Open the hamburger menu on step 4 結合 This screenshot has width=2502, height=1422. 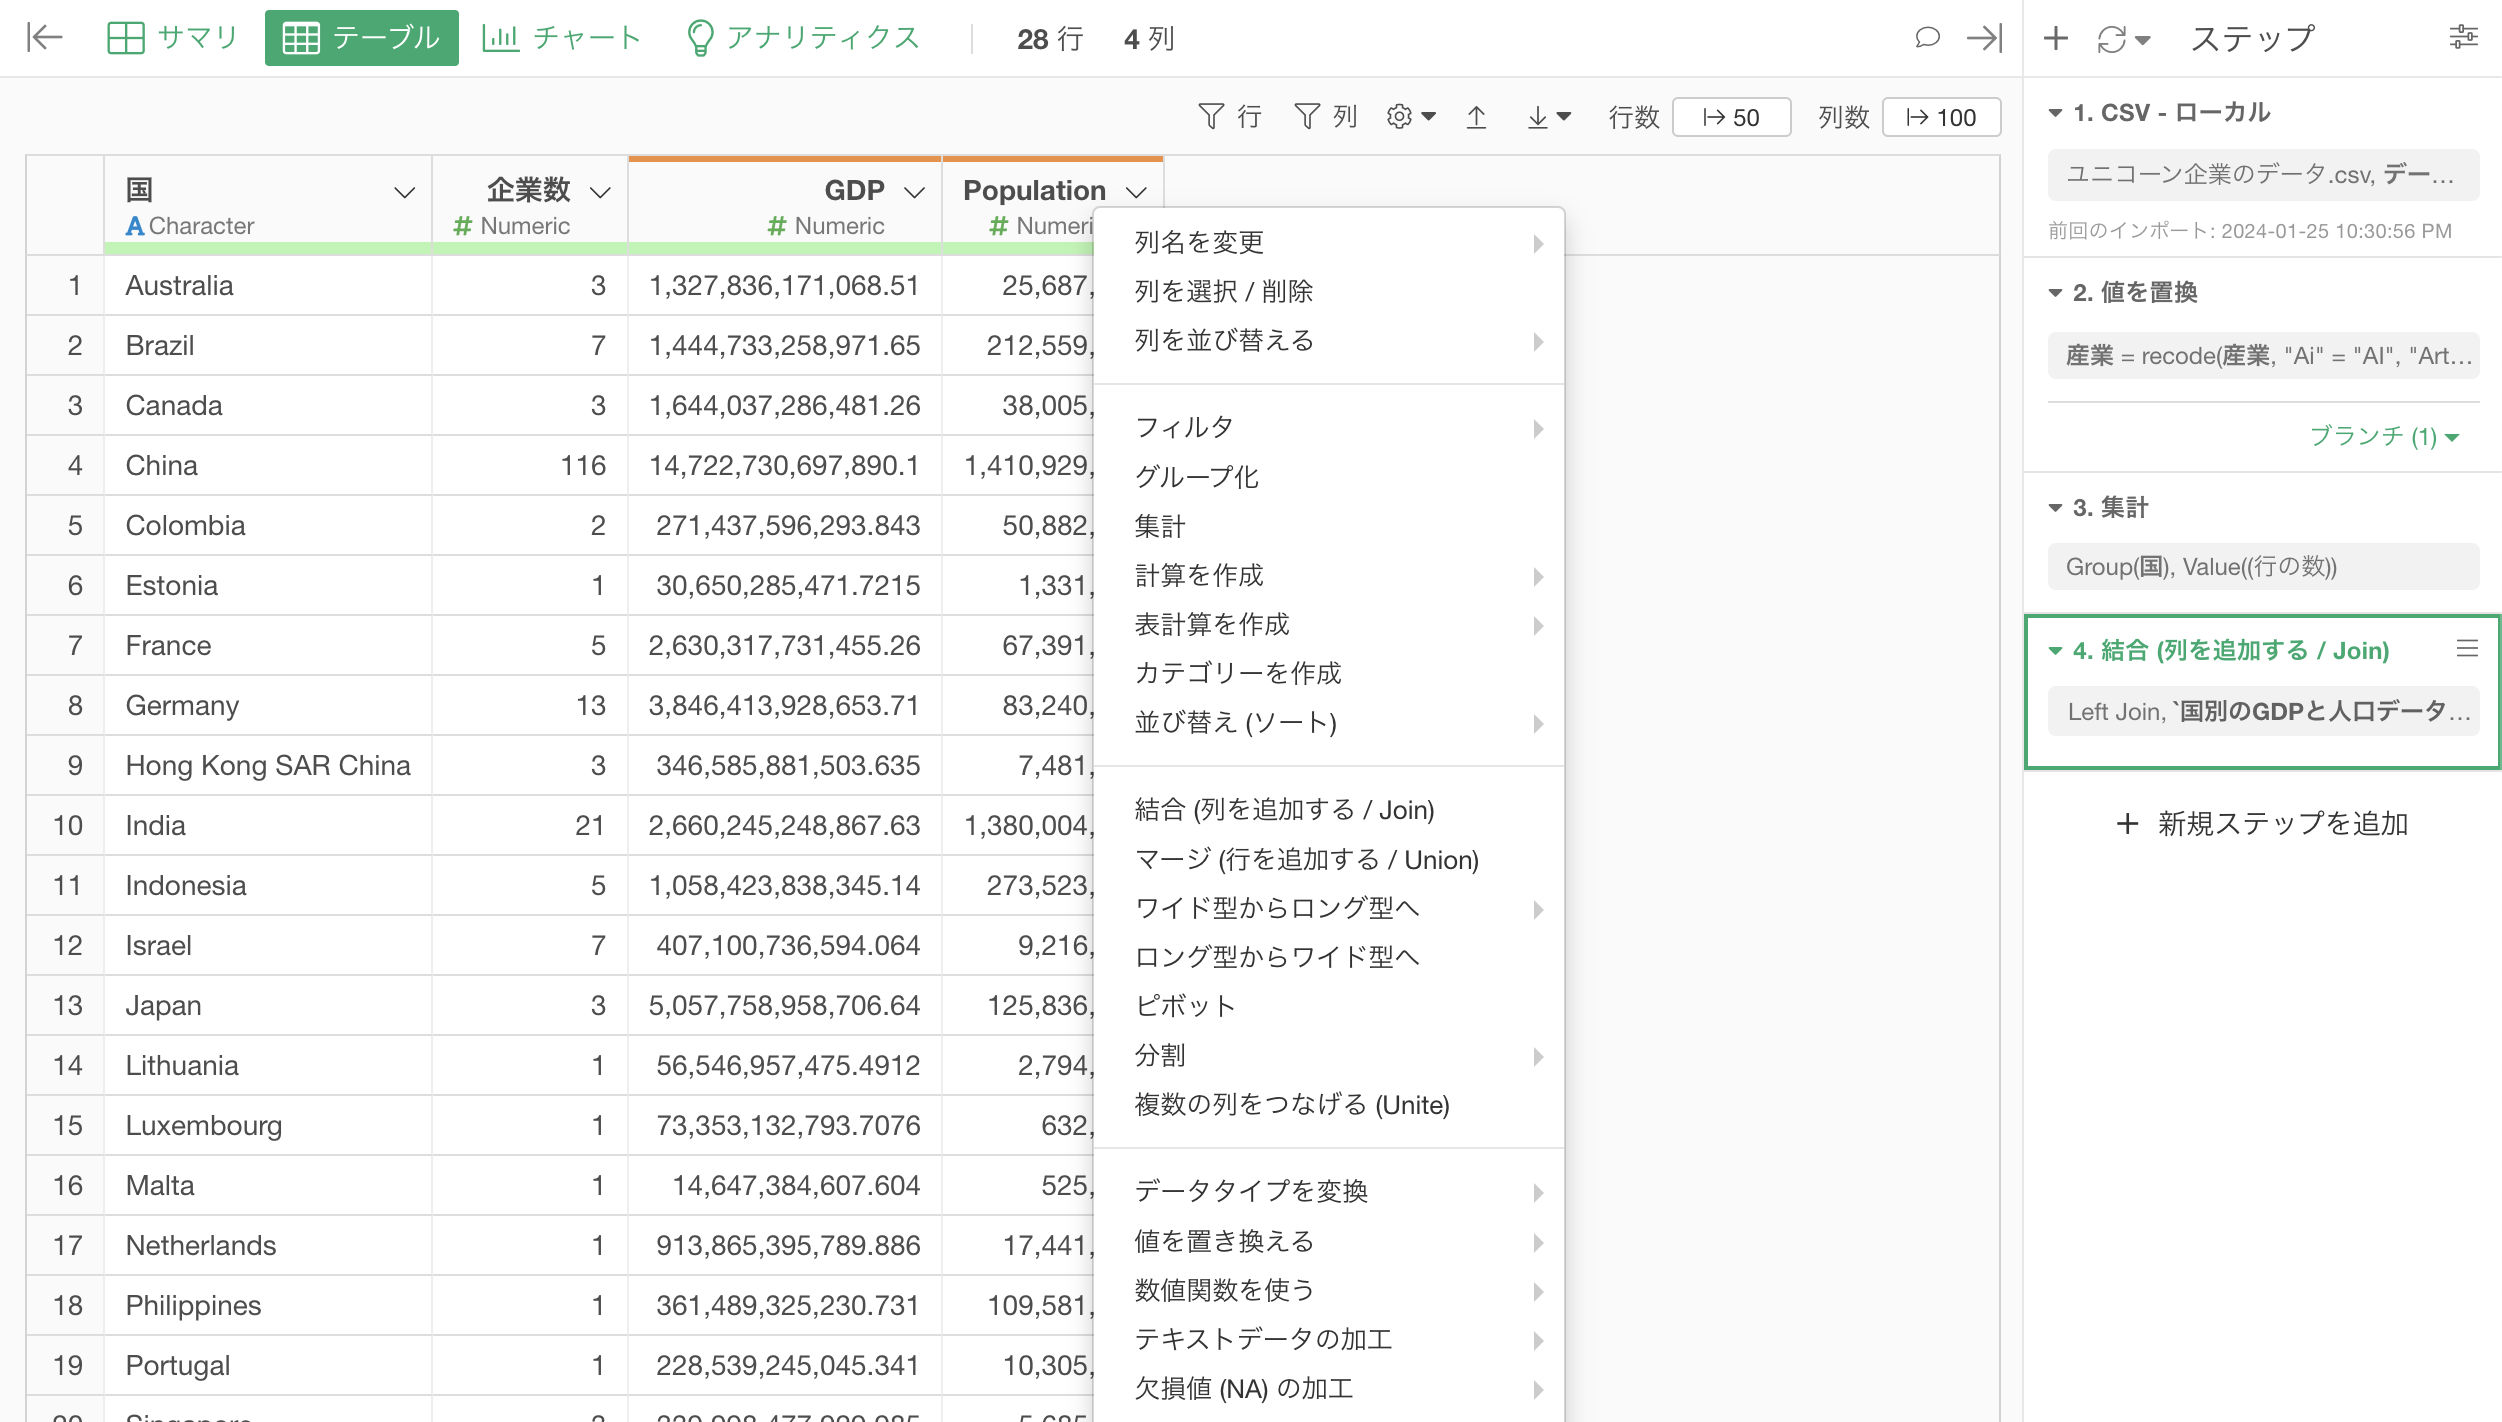2467,649
